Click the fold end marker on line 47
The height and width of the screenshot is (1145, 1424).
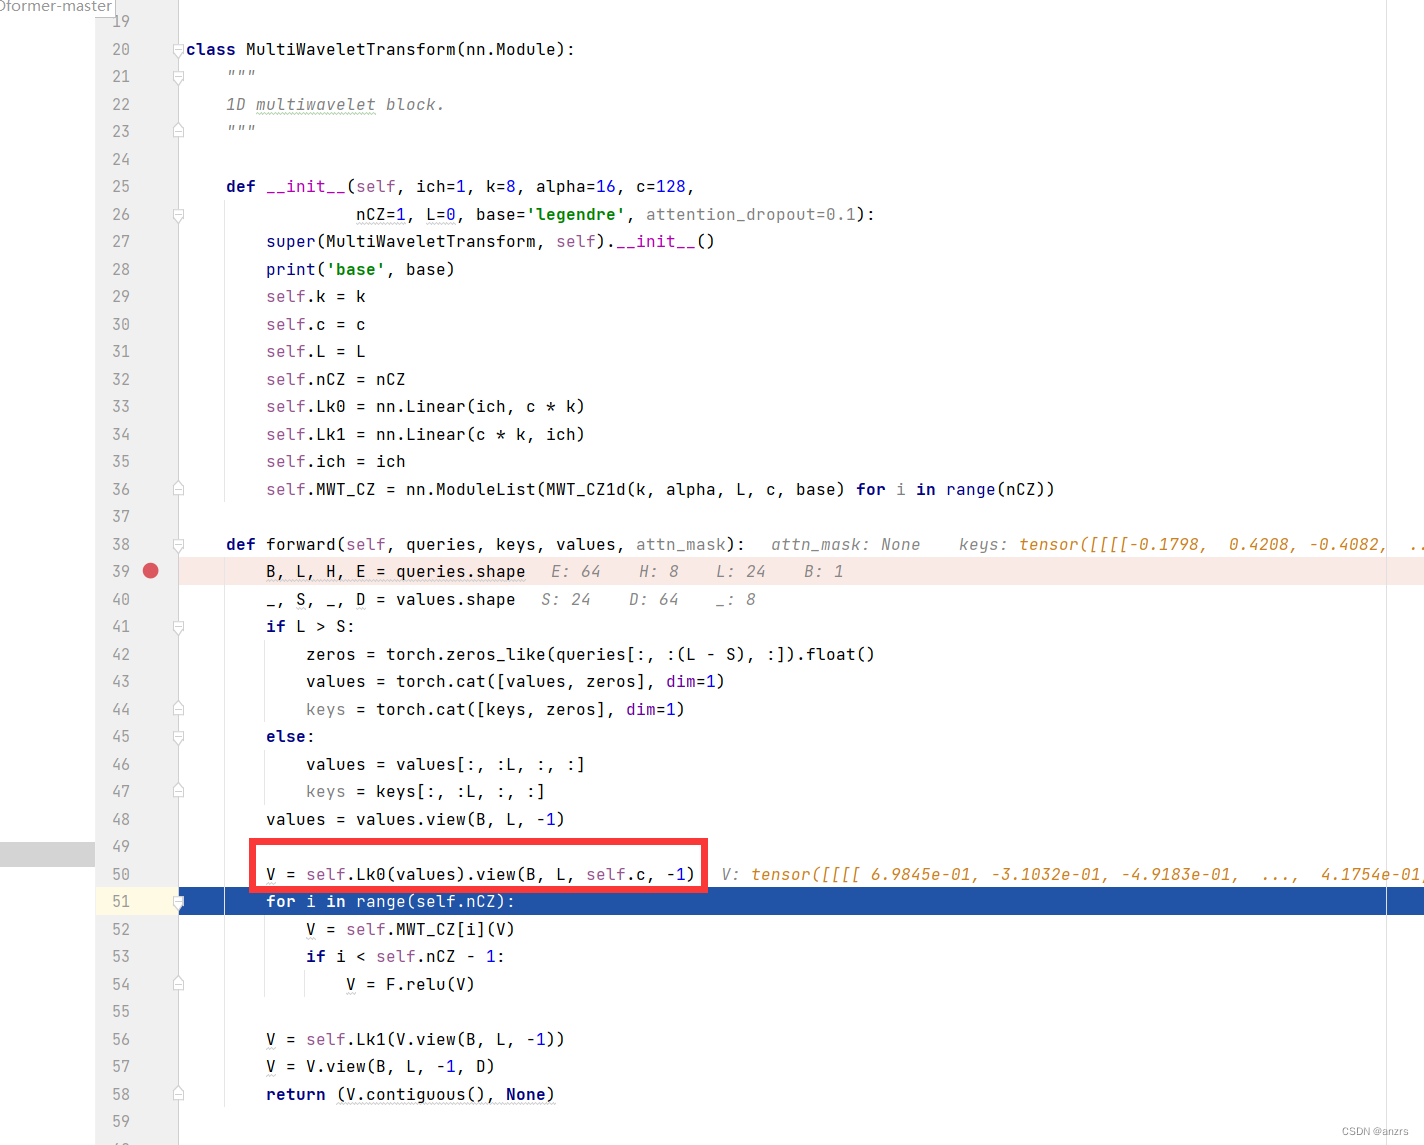(178, 791)
